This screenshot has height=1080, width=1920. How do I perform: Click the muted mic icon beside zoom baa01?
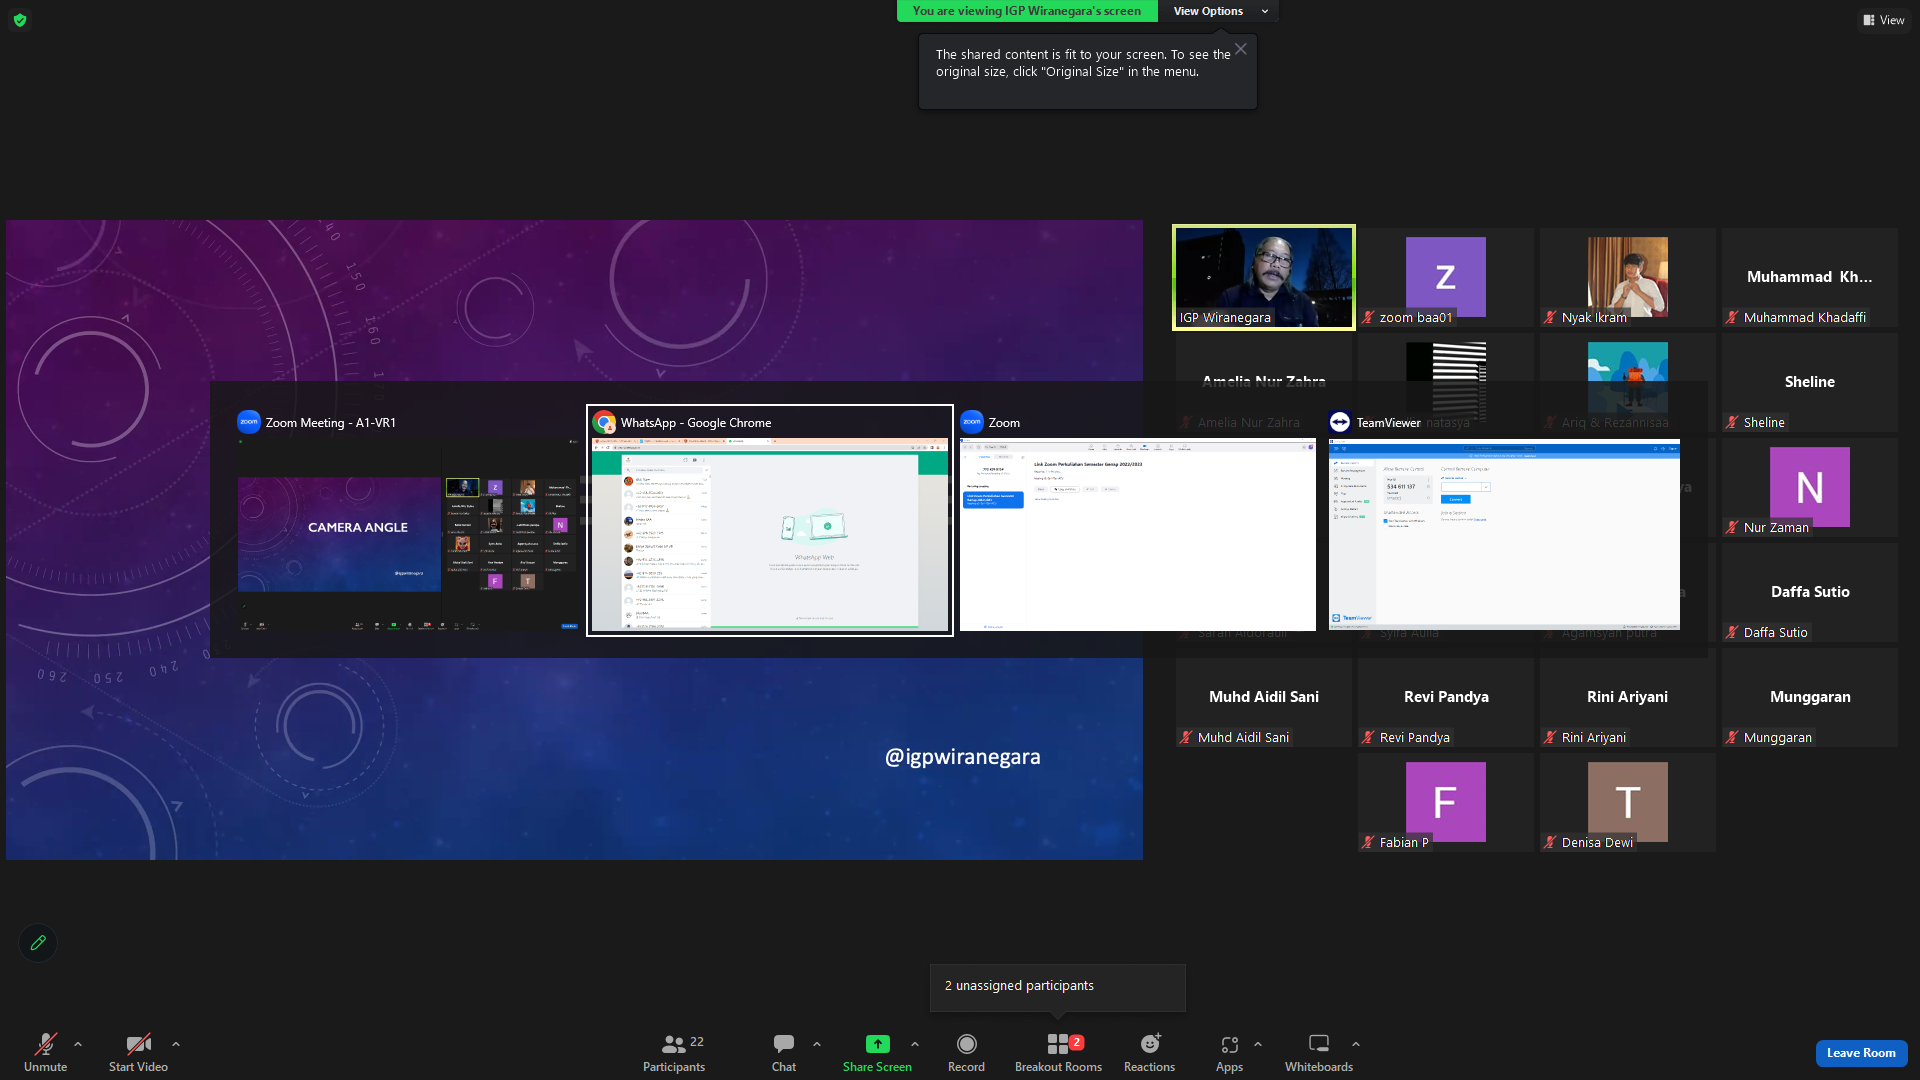pyautogui.click(x=1368, y=318)
